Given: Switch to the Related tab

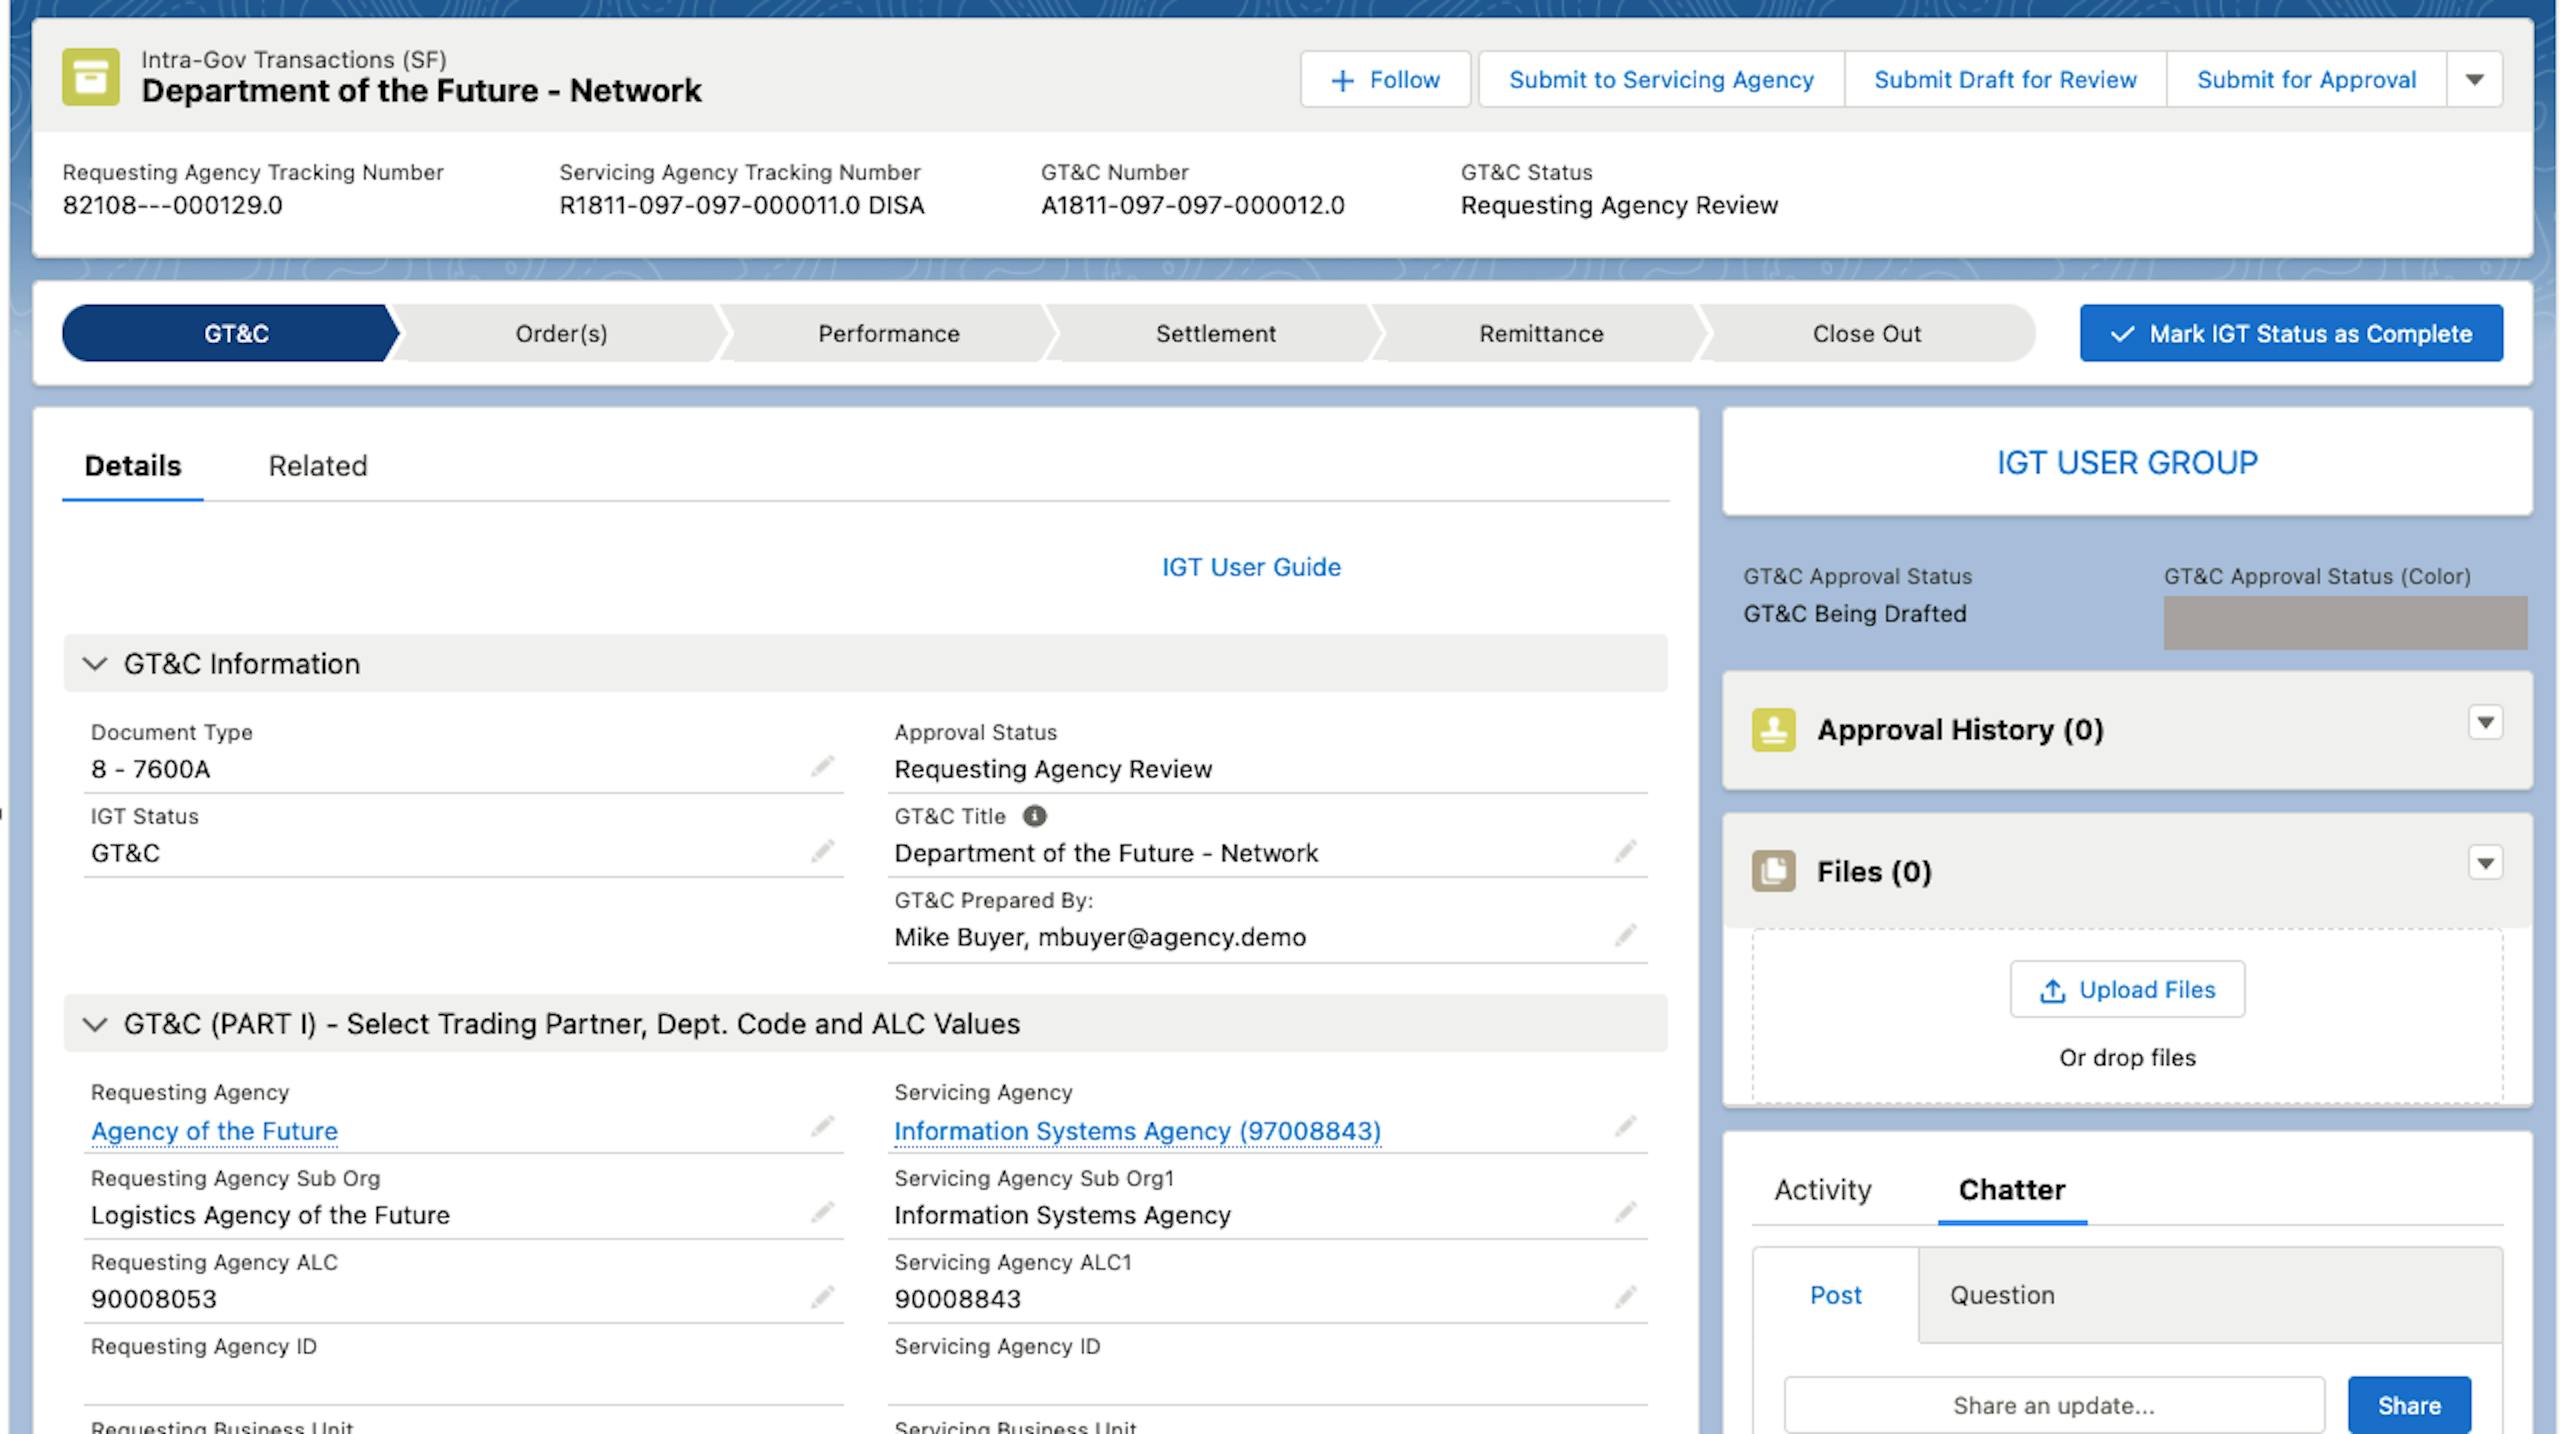Looking at the screenshot, I should (317, 466).
